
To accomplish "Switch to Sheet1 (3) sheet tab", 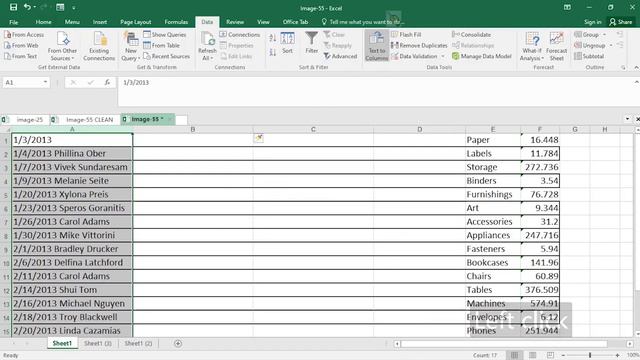I will (98, 344).
